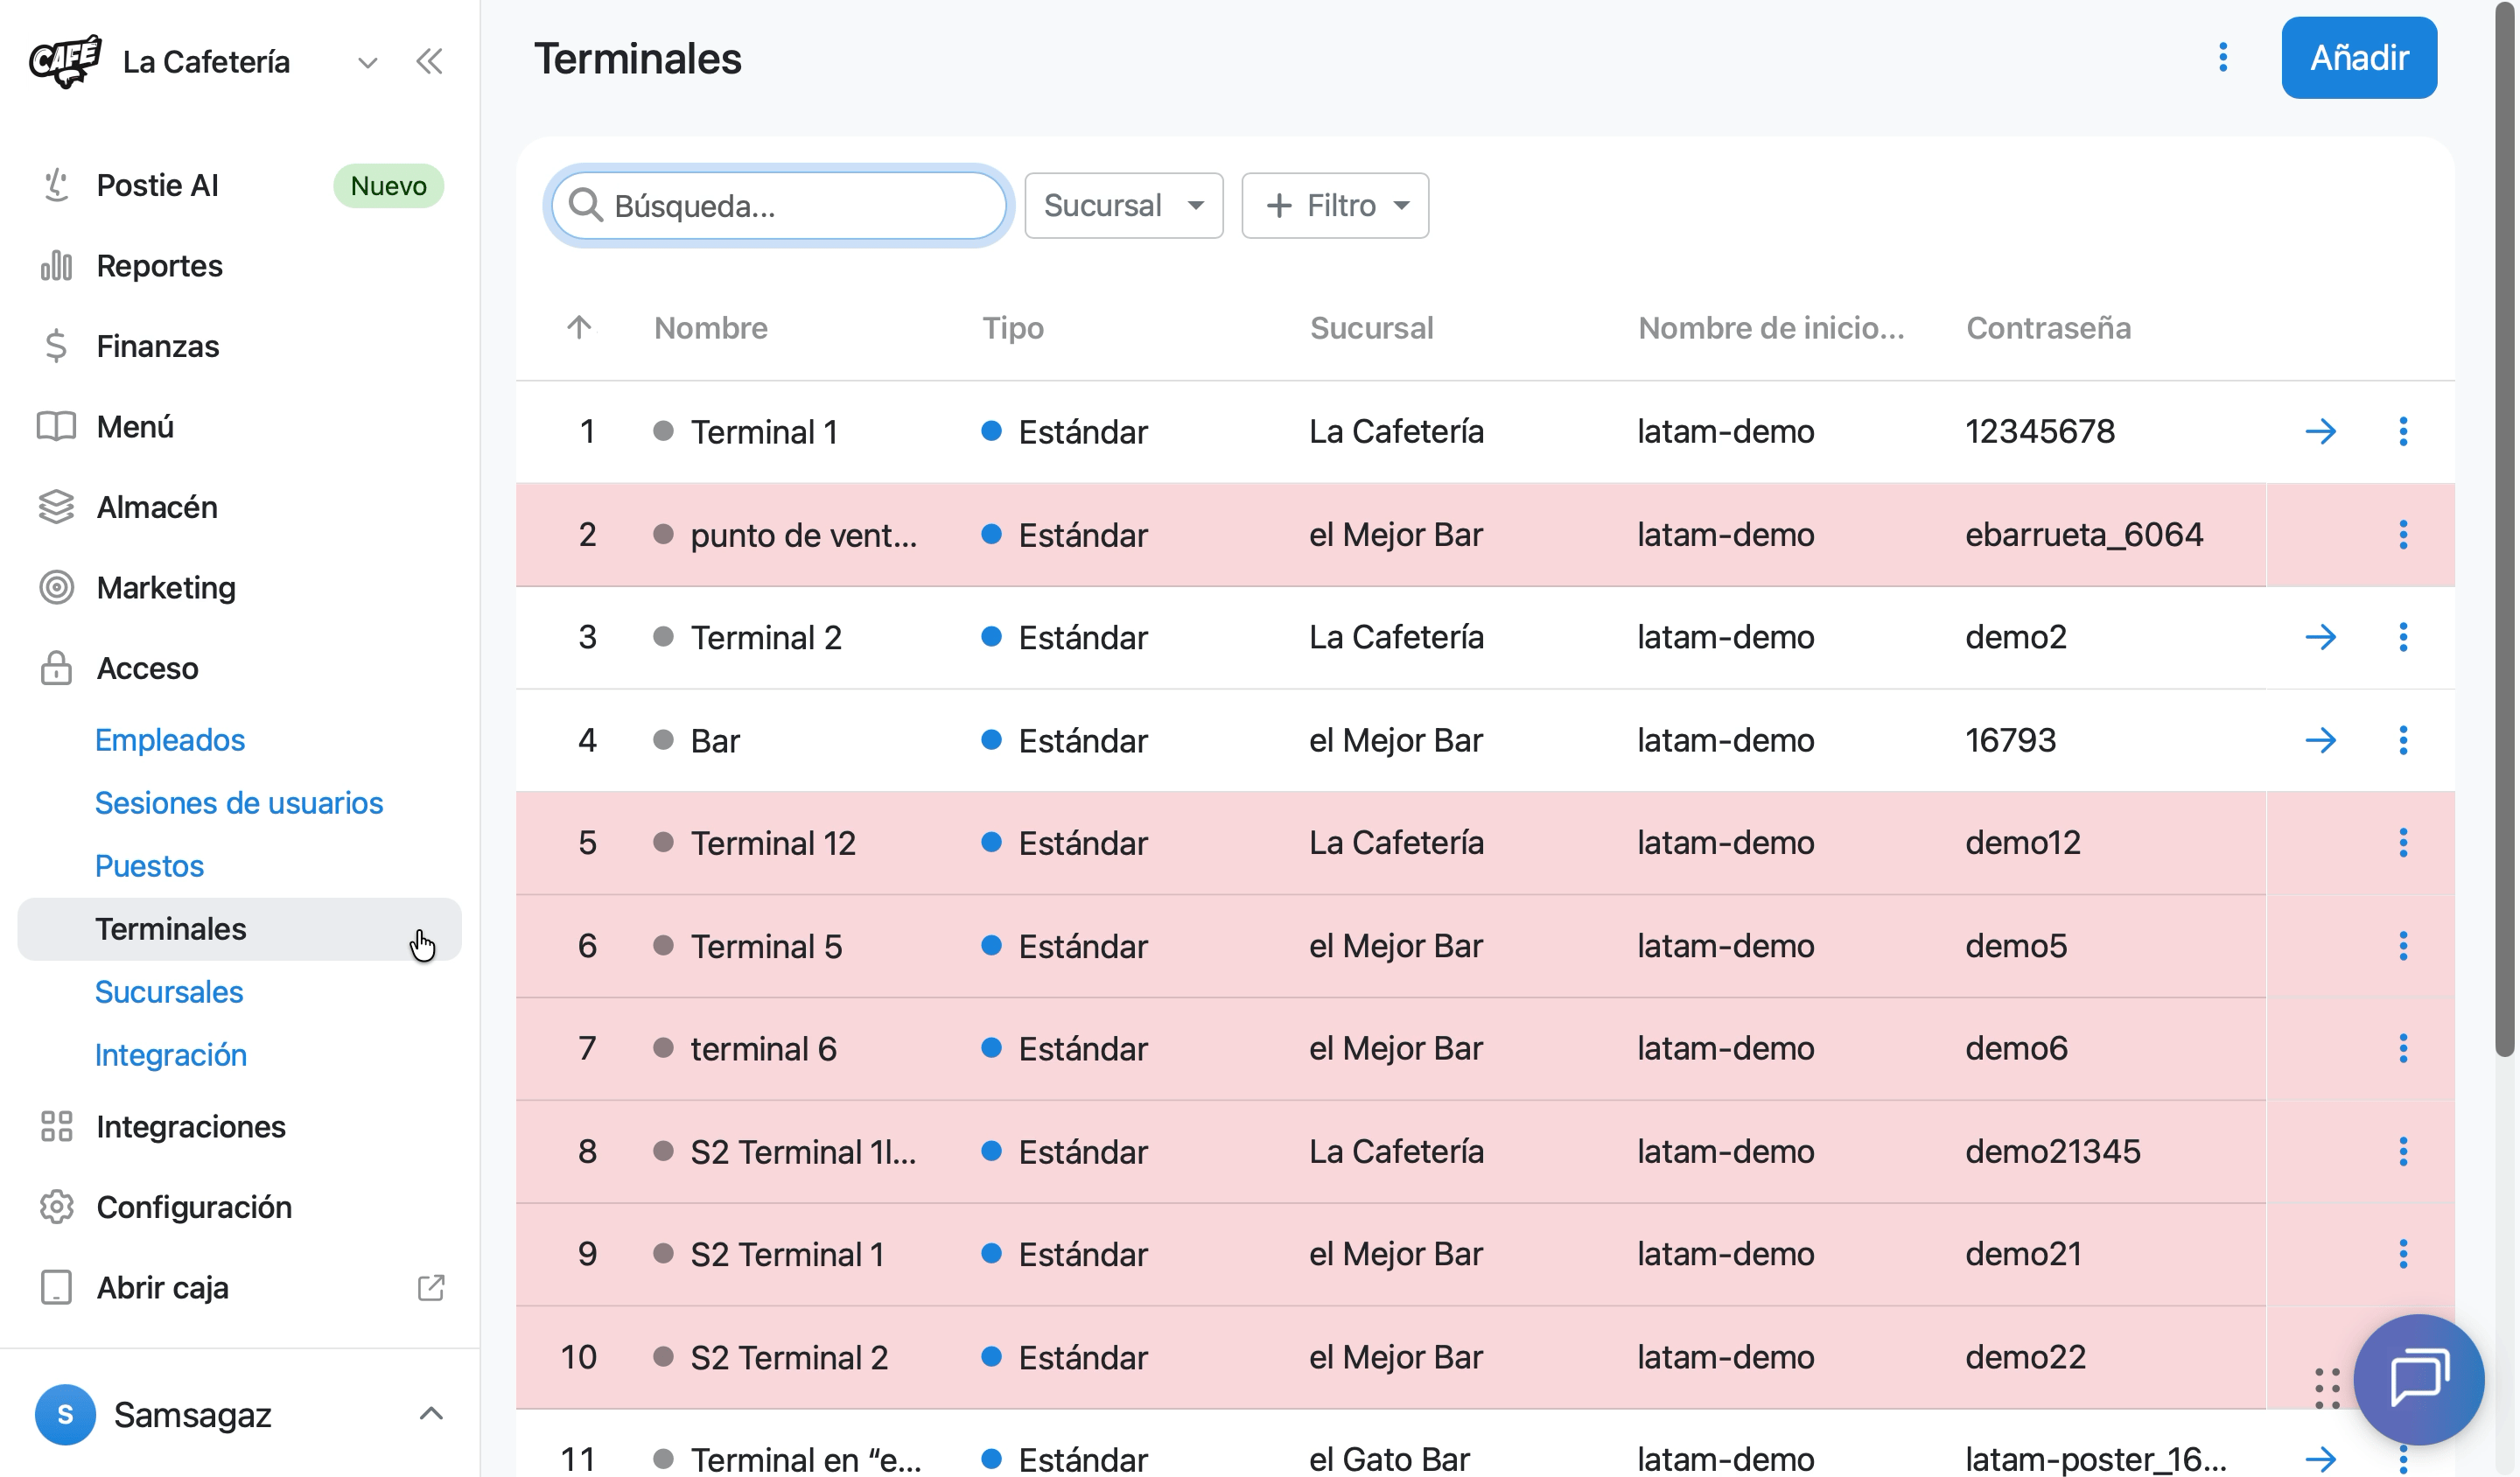The height and width of the screenshot is (1477, 2520).
Task: Click the Añadir button
Action: 2359,58
